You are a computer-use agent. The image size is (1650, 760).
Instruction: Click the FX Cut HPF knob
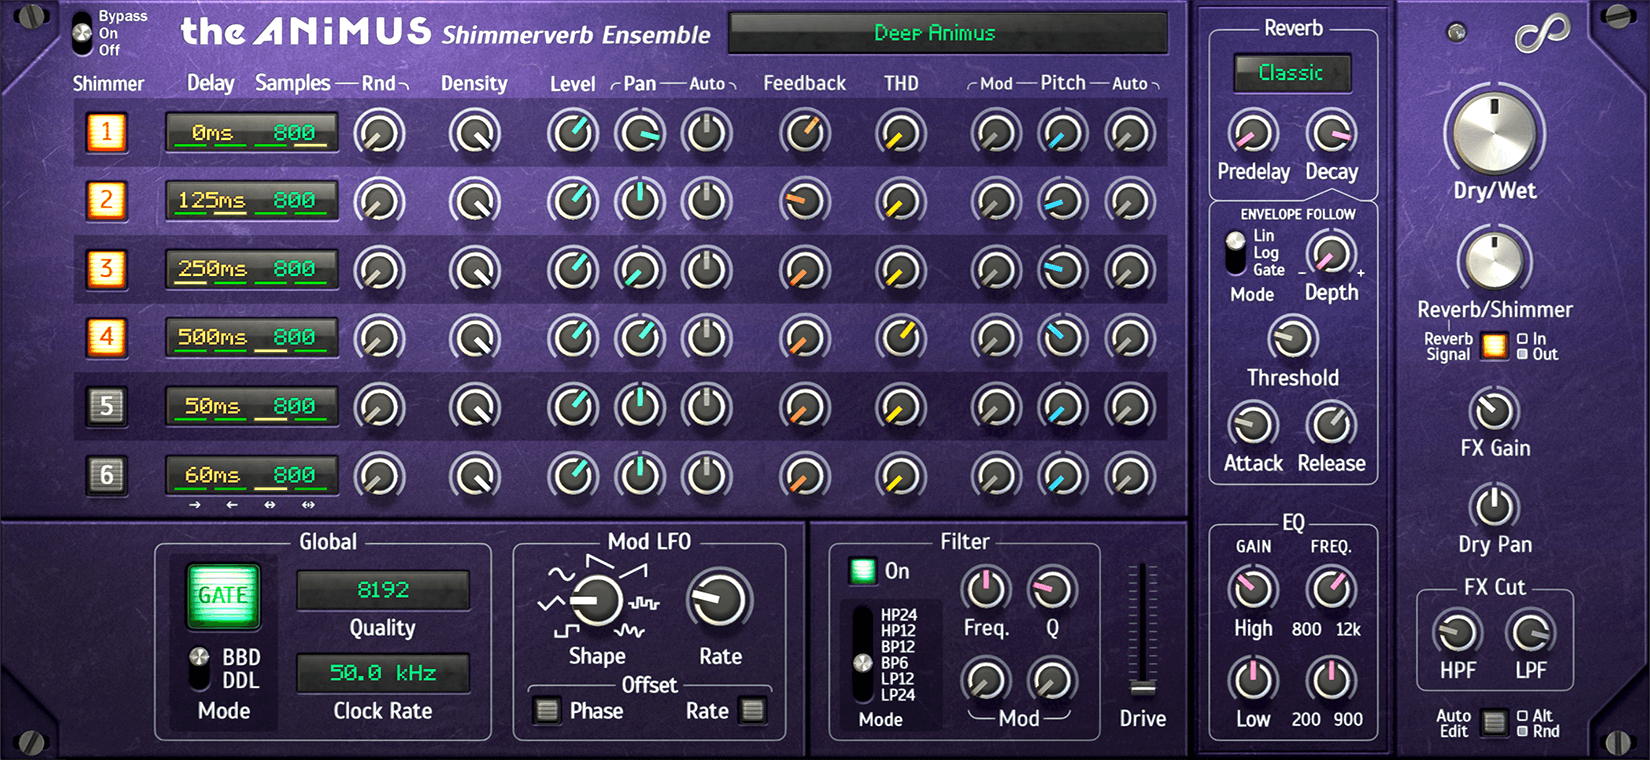pos(1457,632)
